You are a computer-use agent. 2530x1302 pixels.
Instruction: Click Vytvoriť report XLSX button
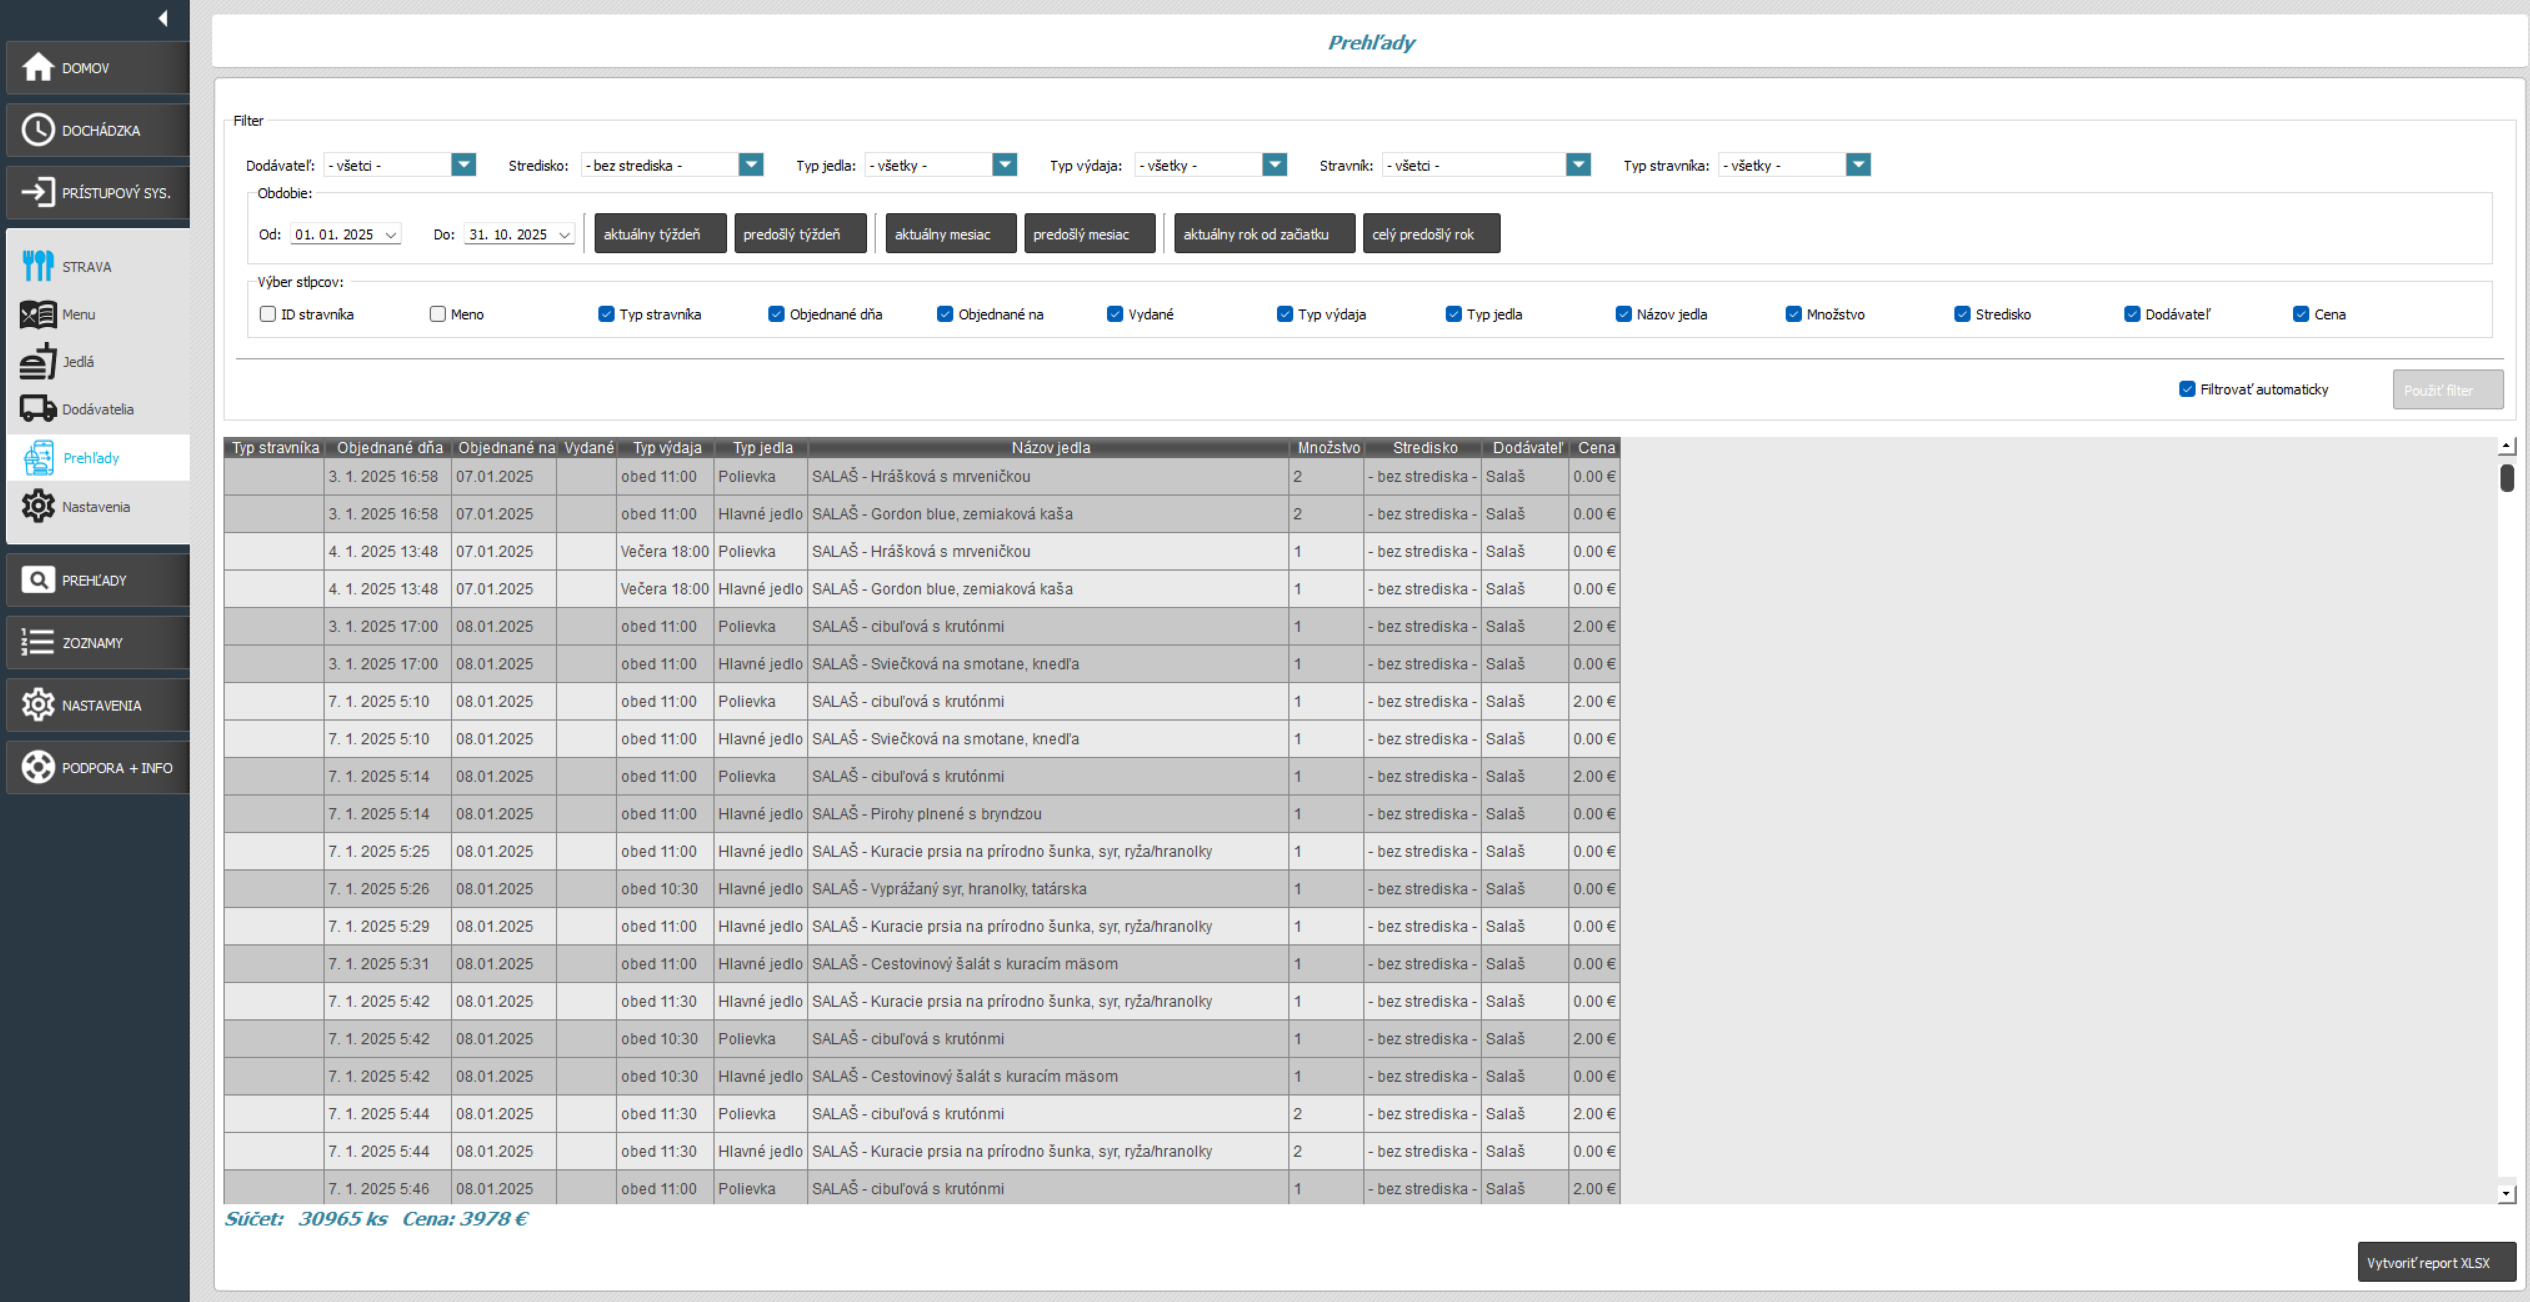pyautogui.click(x=2436, y=1262)
